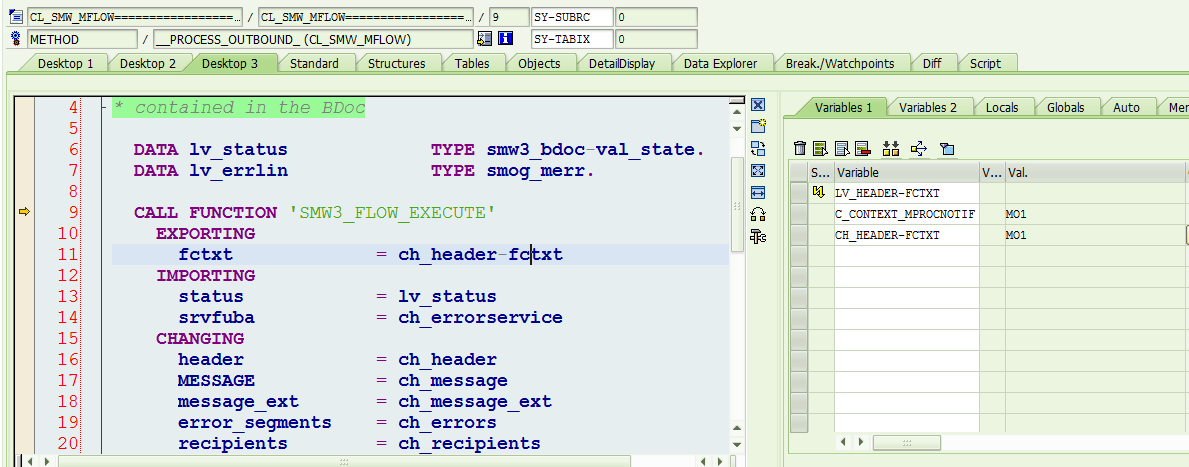
Task: Click the LV_HEADER-FCTXT variable cell
Action: 907,193
